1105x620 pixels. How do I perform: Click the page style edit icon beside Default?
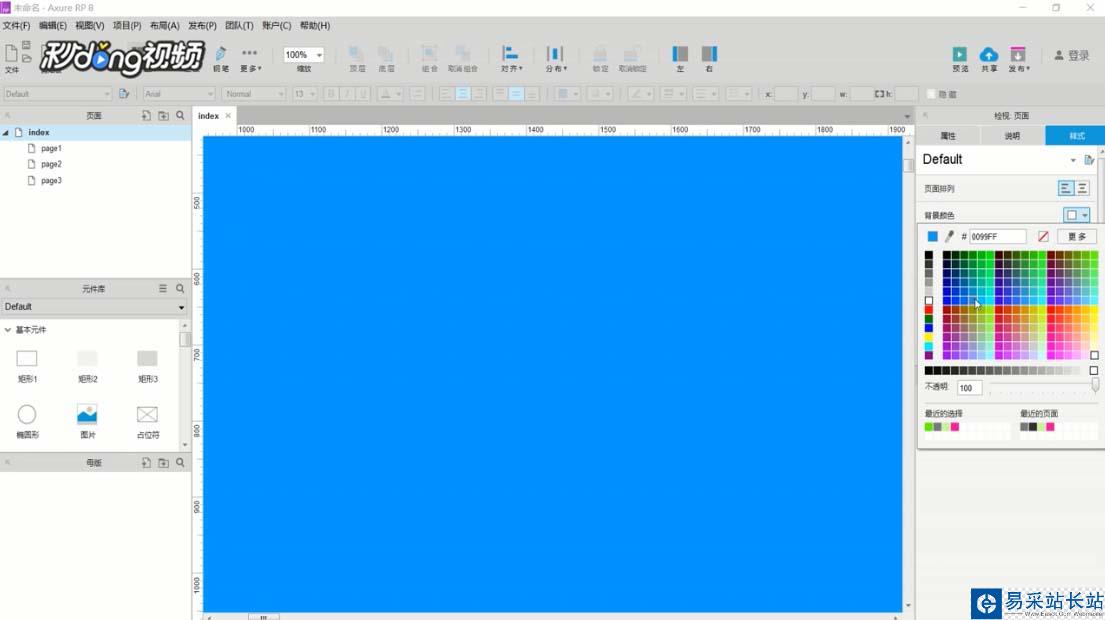[x=1089, y=160]
